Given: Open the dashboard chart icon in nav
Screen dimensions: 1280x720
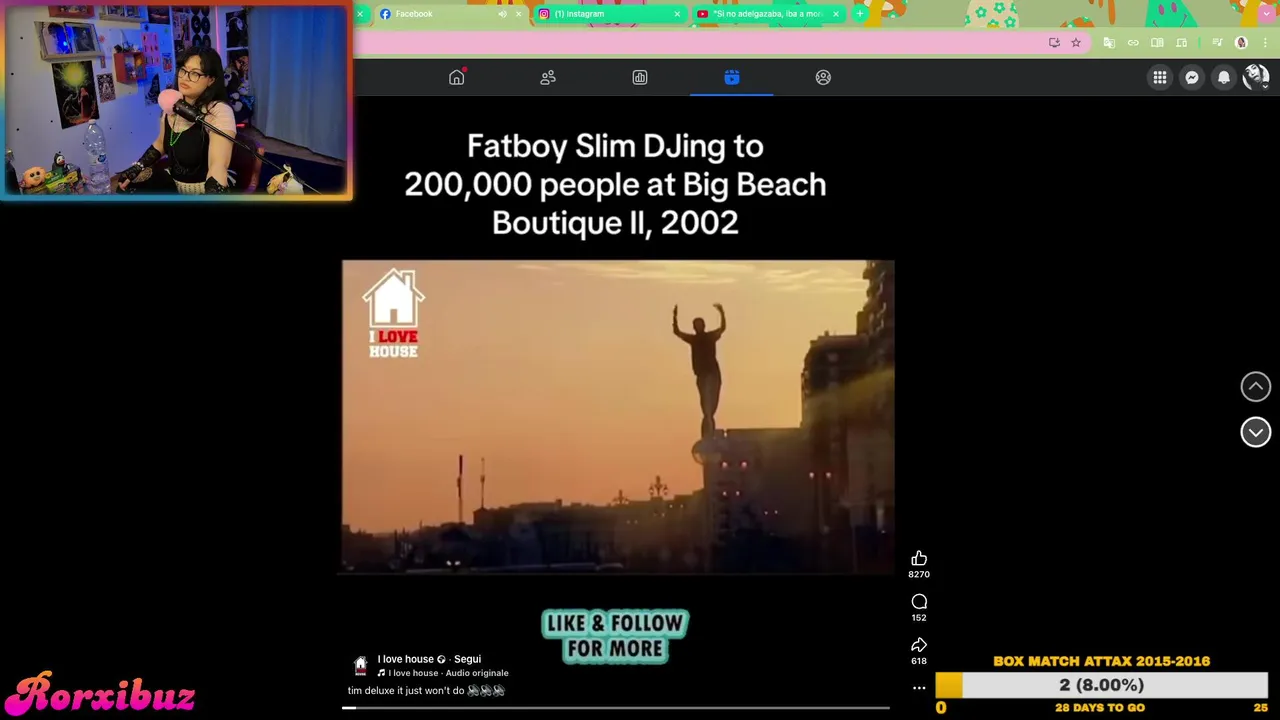Looking at the screenshot, I should pos(640,77).
